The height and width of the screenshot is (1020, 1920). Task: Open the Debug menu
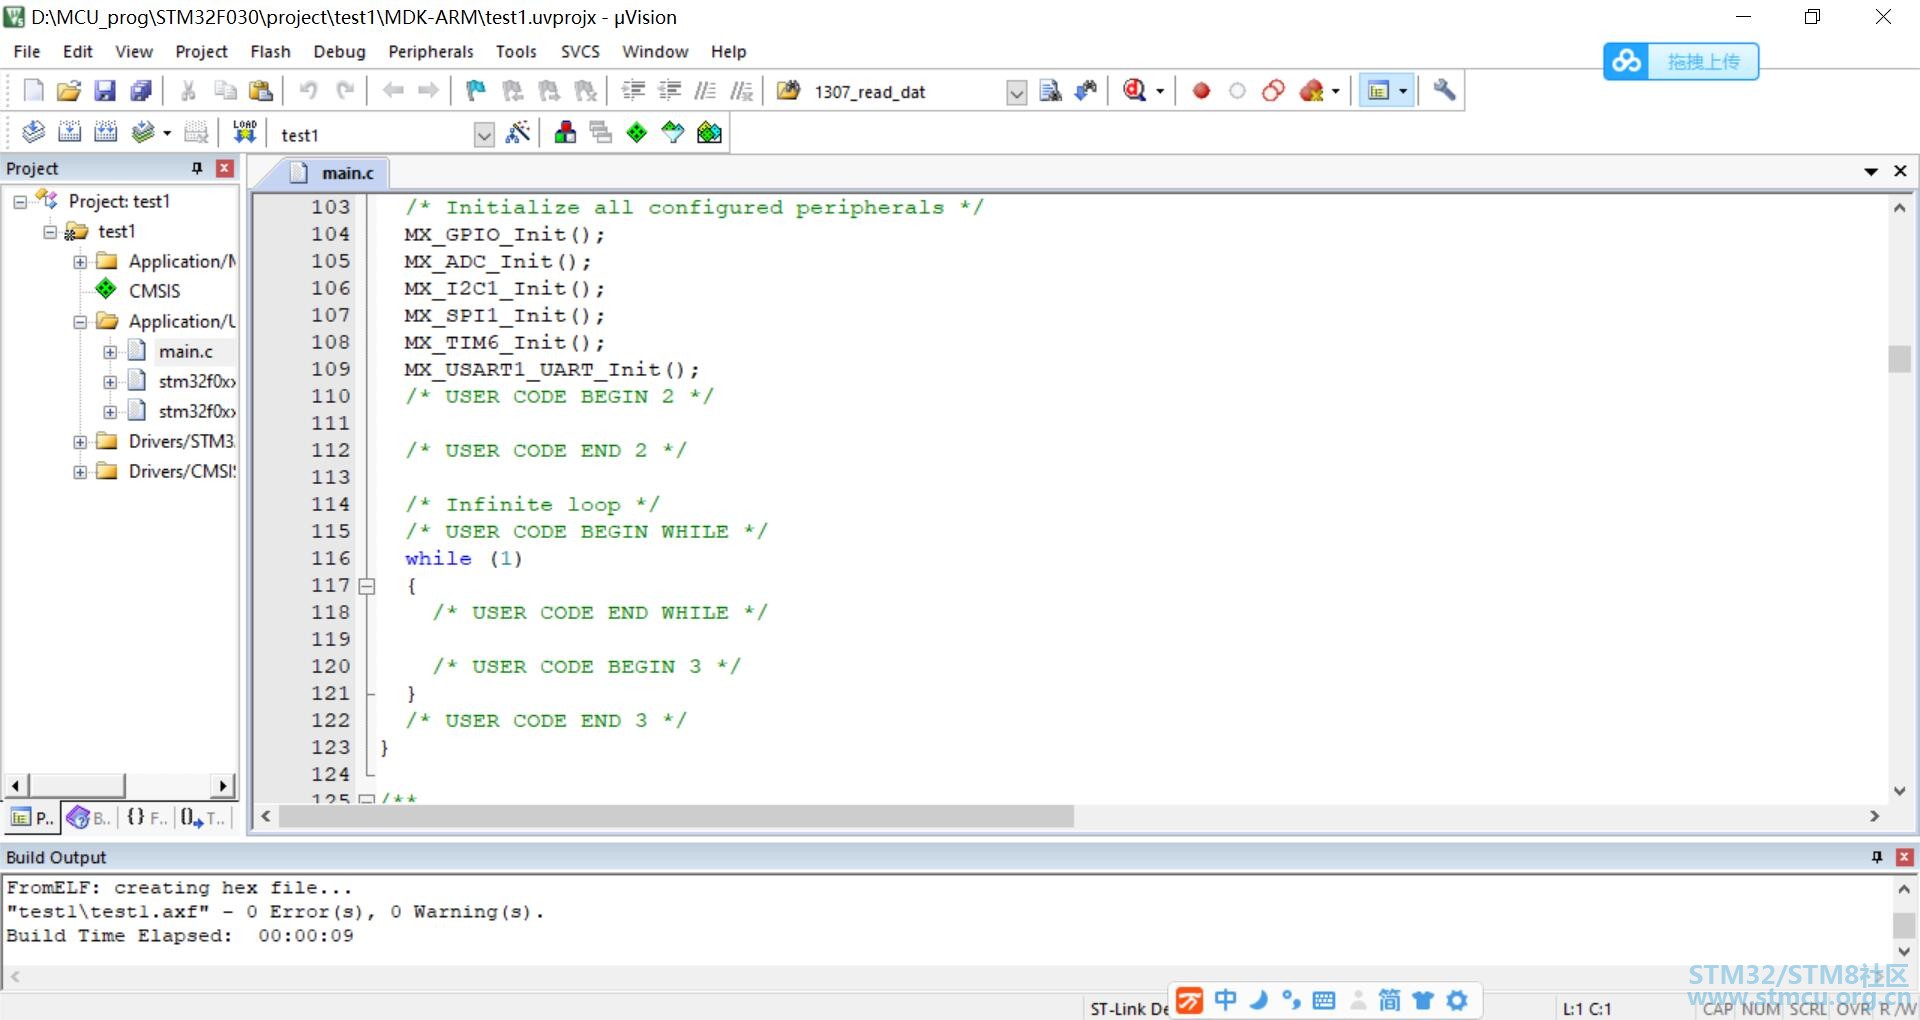click(339, 51)
